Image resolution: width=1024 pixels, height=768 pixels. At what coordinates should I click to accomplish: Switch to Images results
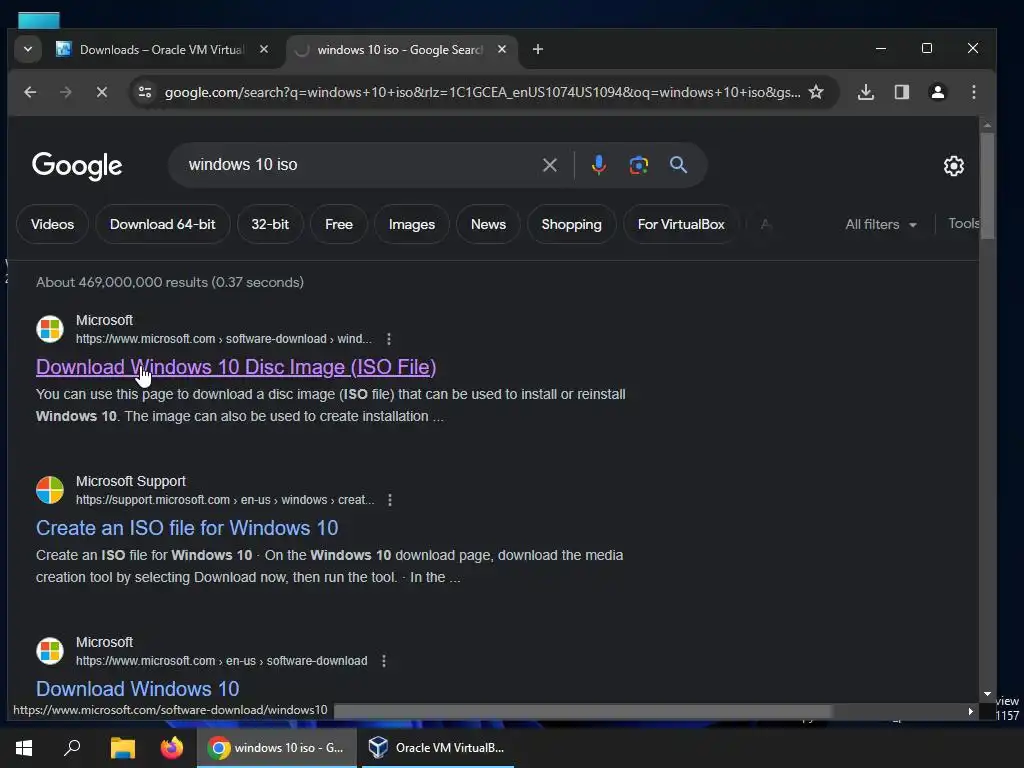[411, 224]
